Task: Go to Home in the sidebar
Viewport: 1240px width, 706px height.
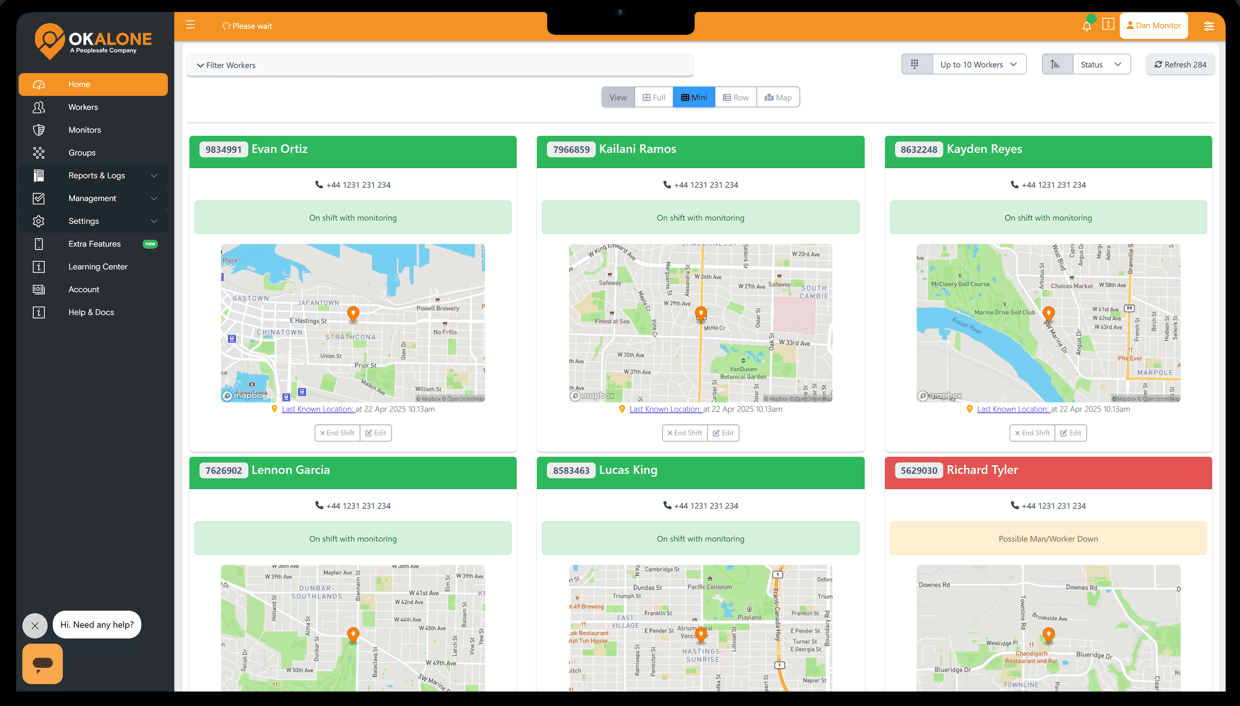Action: pyautogui.click(x=93, y=85)
